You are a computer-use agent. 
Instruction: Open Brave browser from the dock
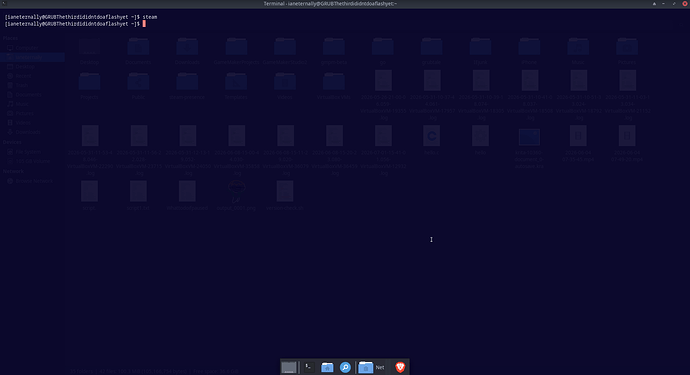tap(400, 367)
